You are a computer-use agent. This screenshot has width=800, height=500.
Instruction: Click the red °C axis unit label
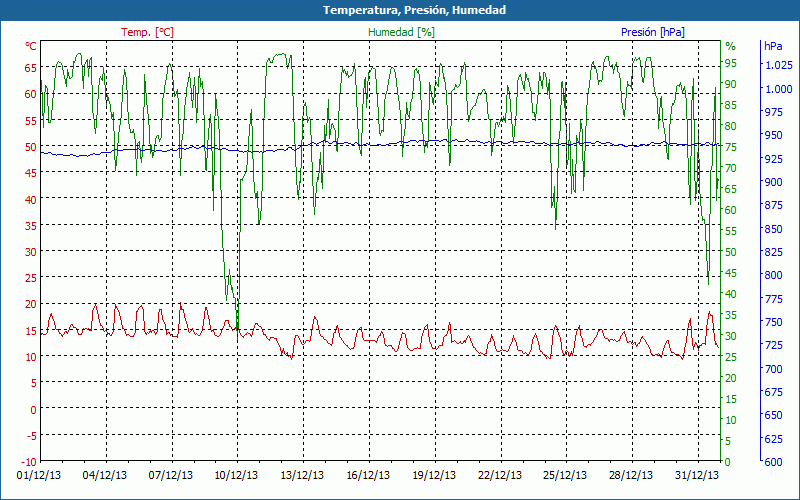31,46
